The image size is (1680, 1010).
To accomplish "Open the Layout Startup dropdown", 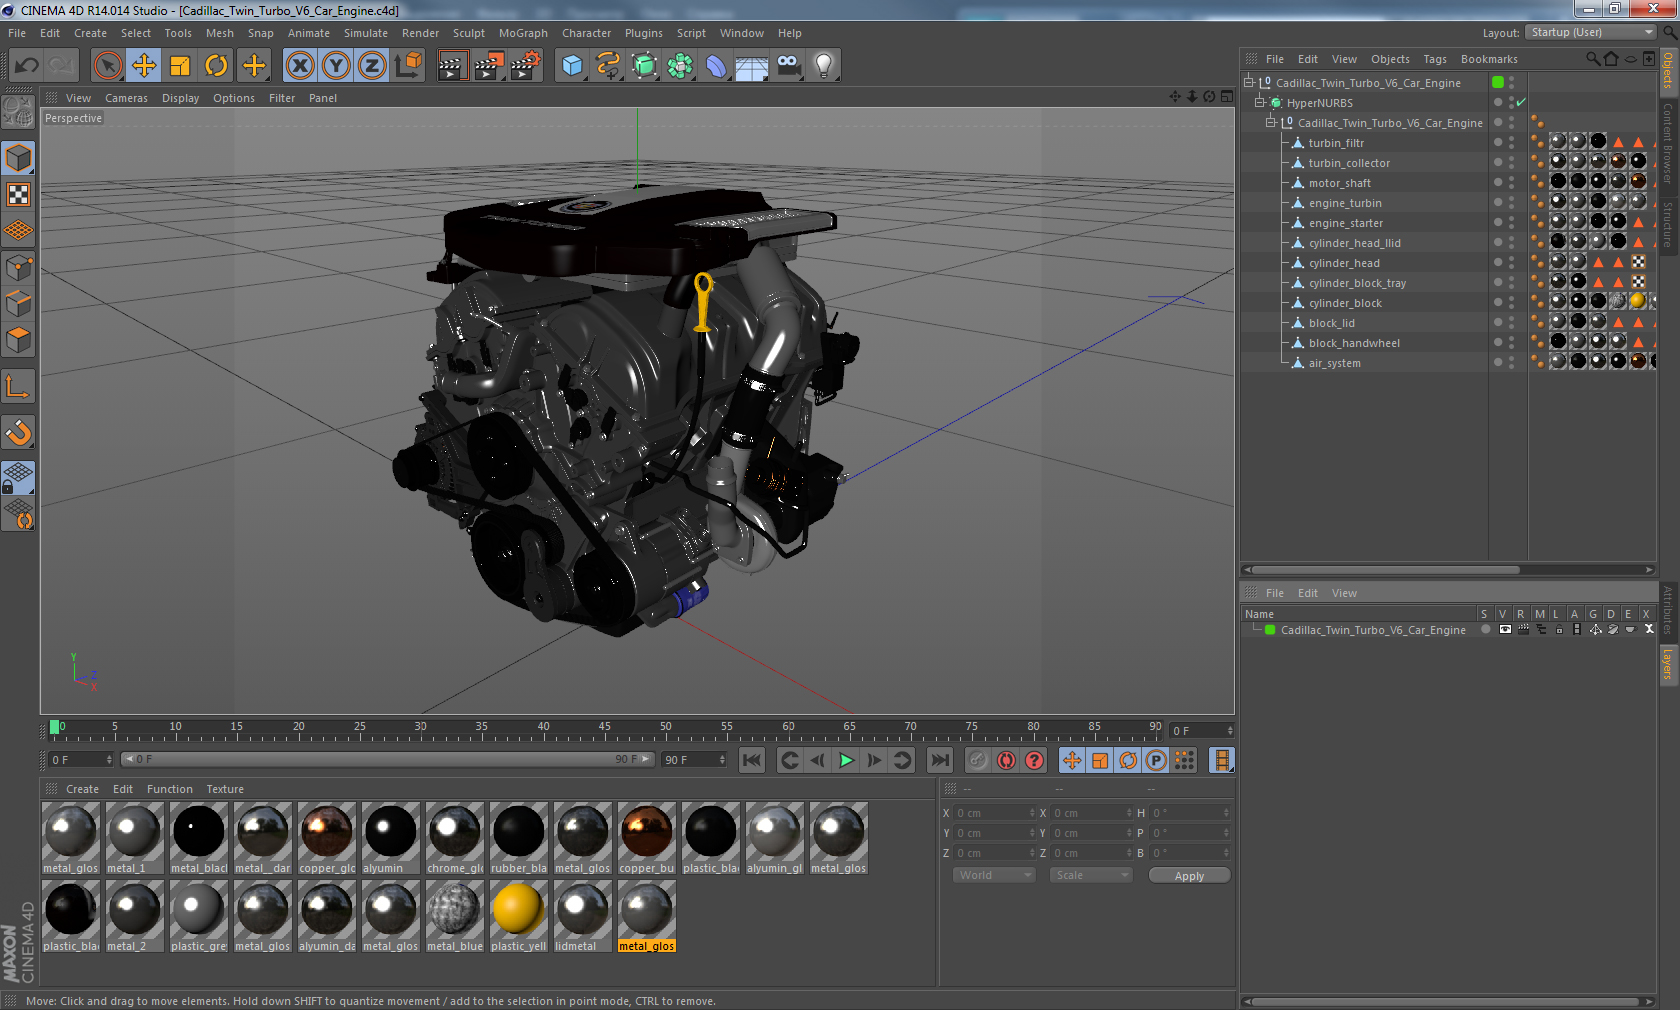I will pyautogui.click(x=1591, y=33).
